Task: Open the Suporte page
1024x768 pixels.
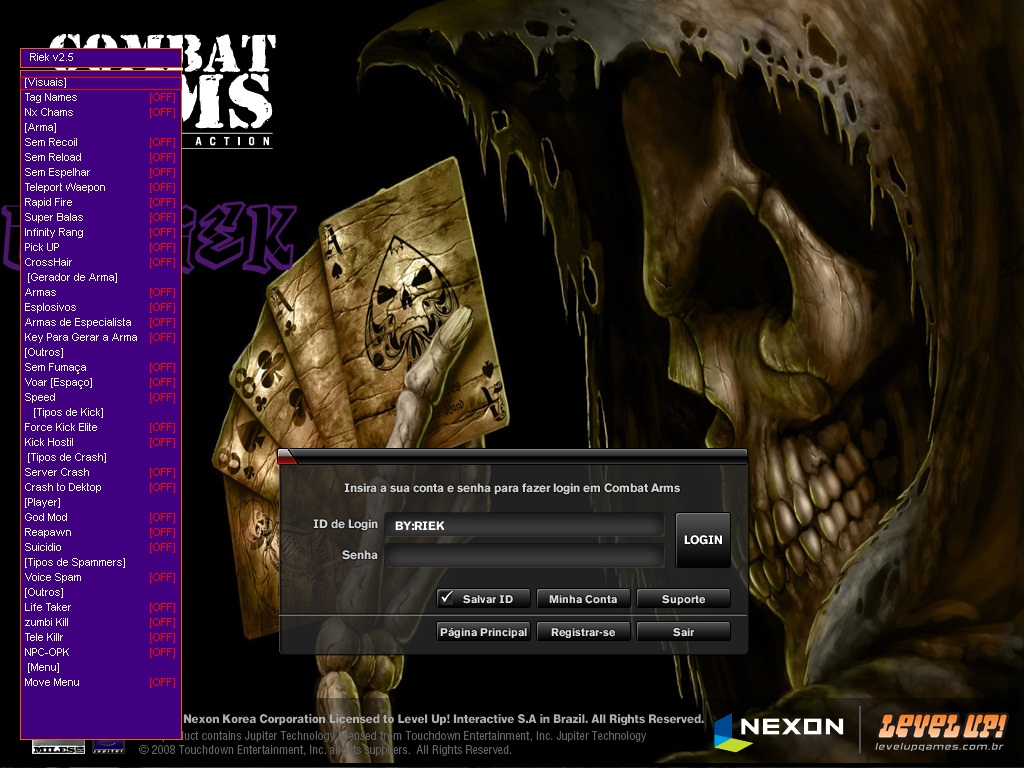Action: point(683,599)
